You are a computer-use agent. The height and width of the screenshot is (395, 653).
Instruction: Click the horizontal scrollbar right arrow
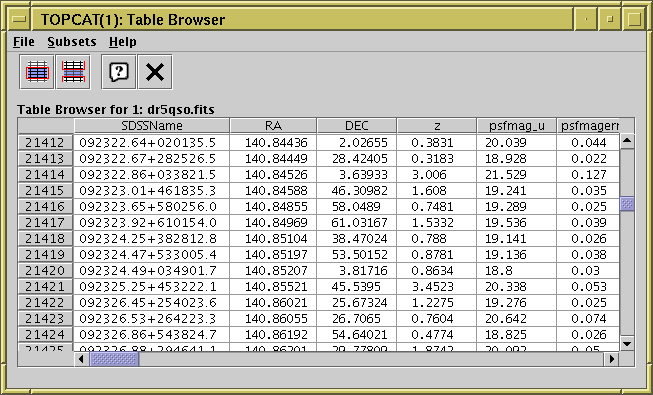coord(612,359)
